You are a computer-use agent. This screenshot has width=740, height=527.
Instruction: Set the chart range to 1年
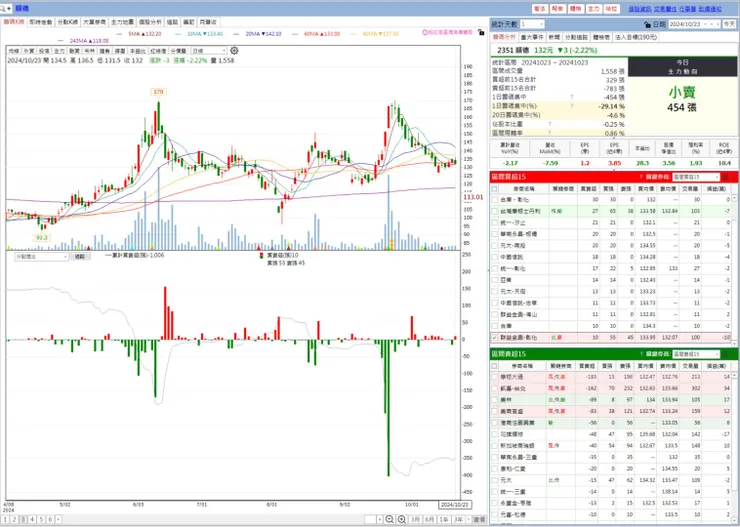[444, 519]
